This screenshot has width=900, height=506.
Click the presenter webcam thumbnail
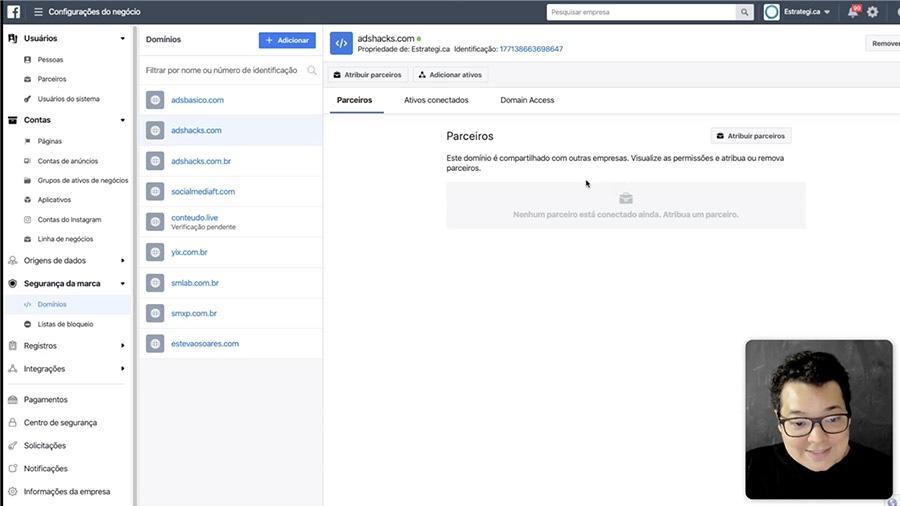(819, 419)
